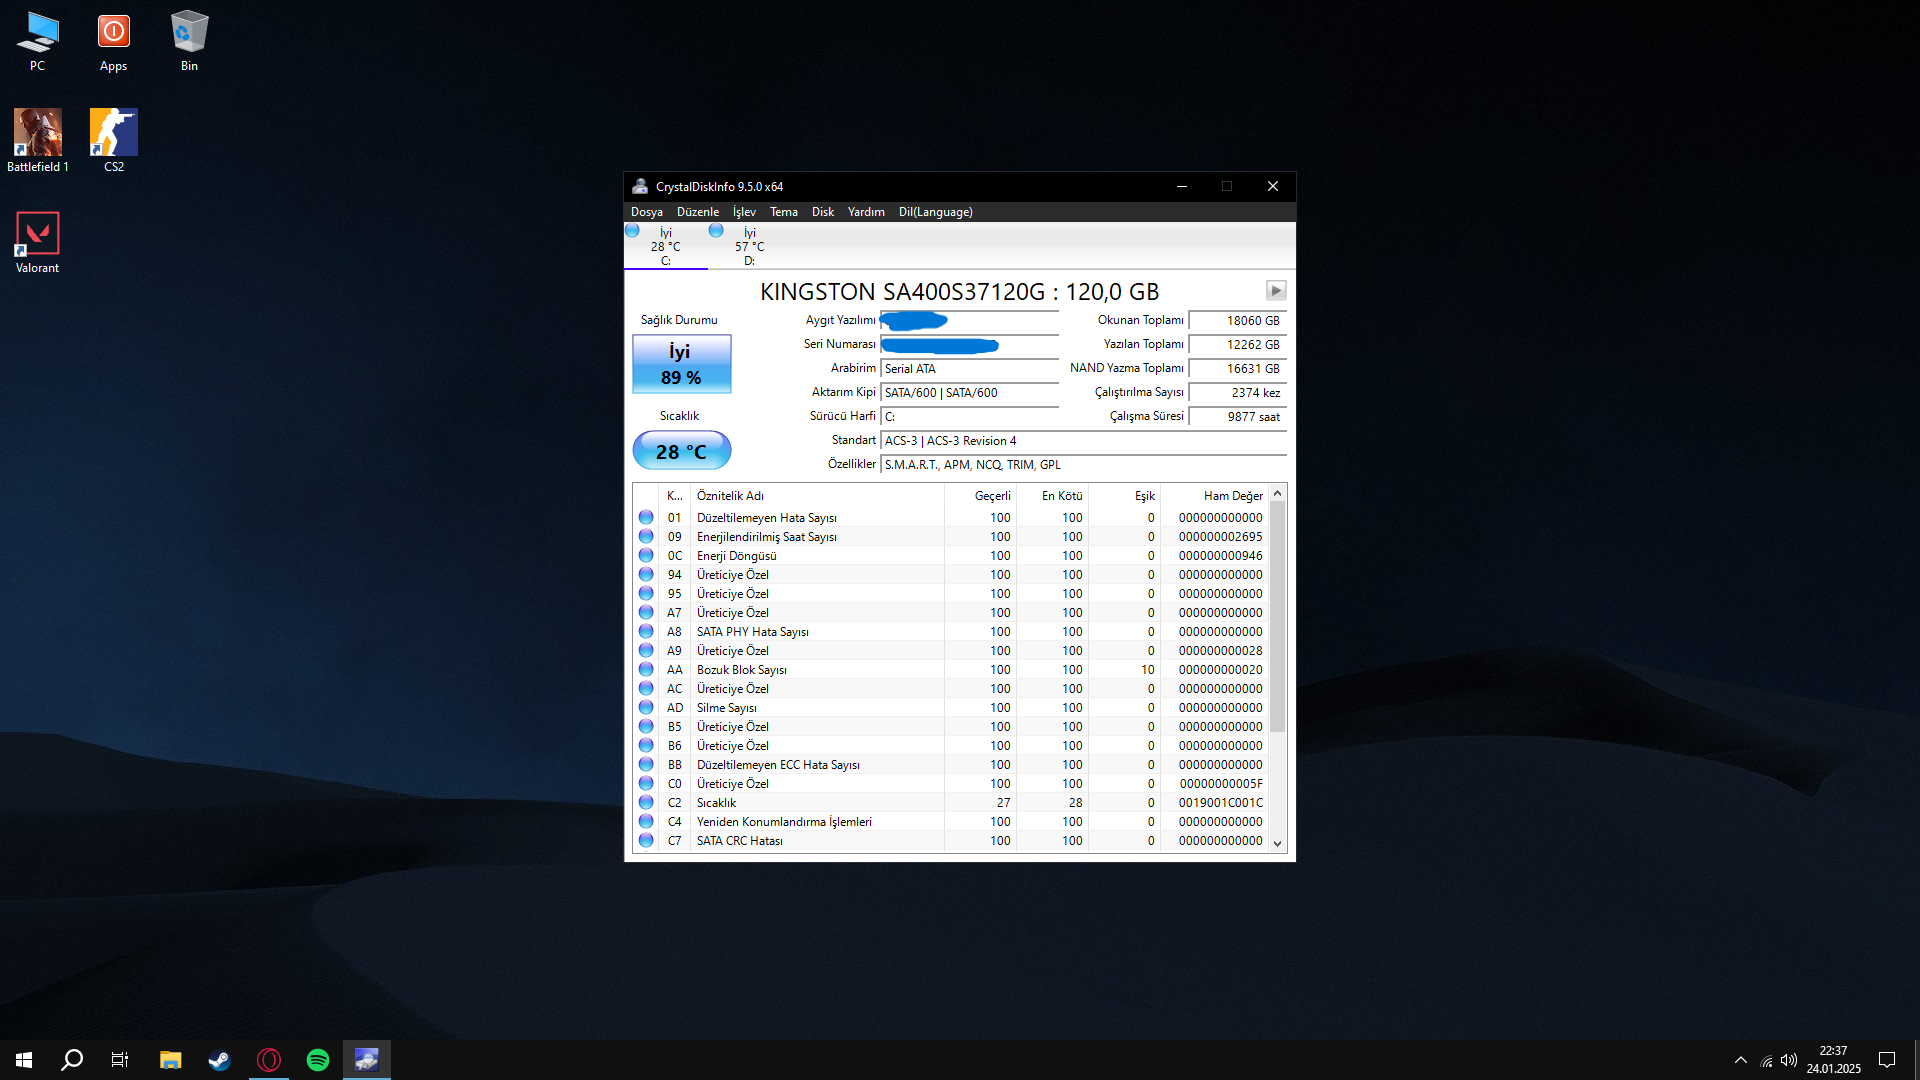Viewport: 1920px width, 1080px height.
Task: Select the SATA PHY Hata Sayısı row
Action: coord(951,632)
